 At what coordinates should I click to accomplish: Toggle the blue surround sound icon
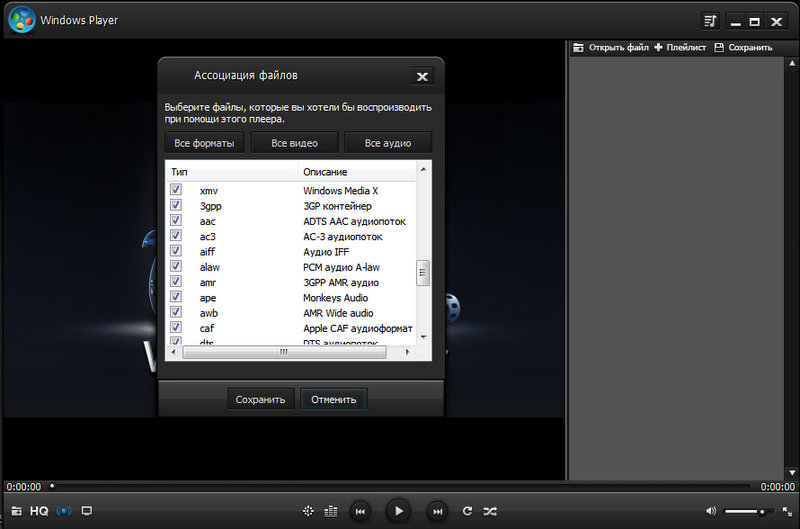64,511
